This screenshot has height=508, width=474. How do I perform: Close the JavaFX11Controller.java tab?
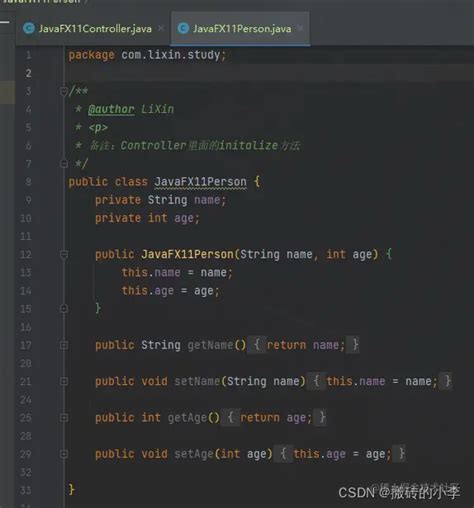pos(161,28)
